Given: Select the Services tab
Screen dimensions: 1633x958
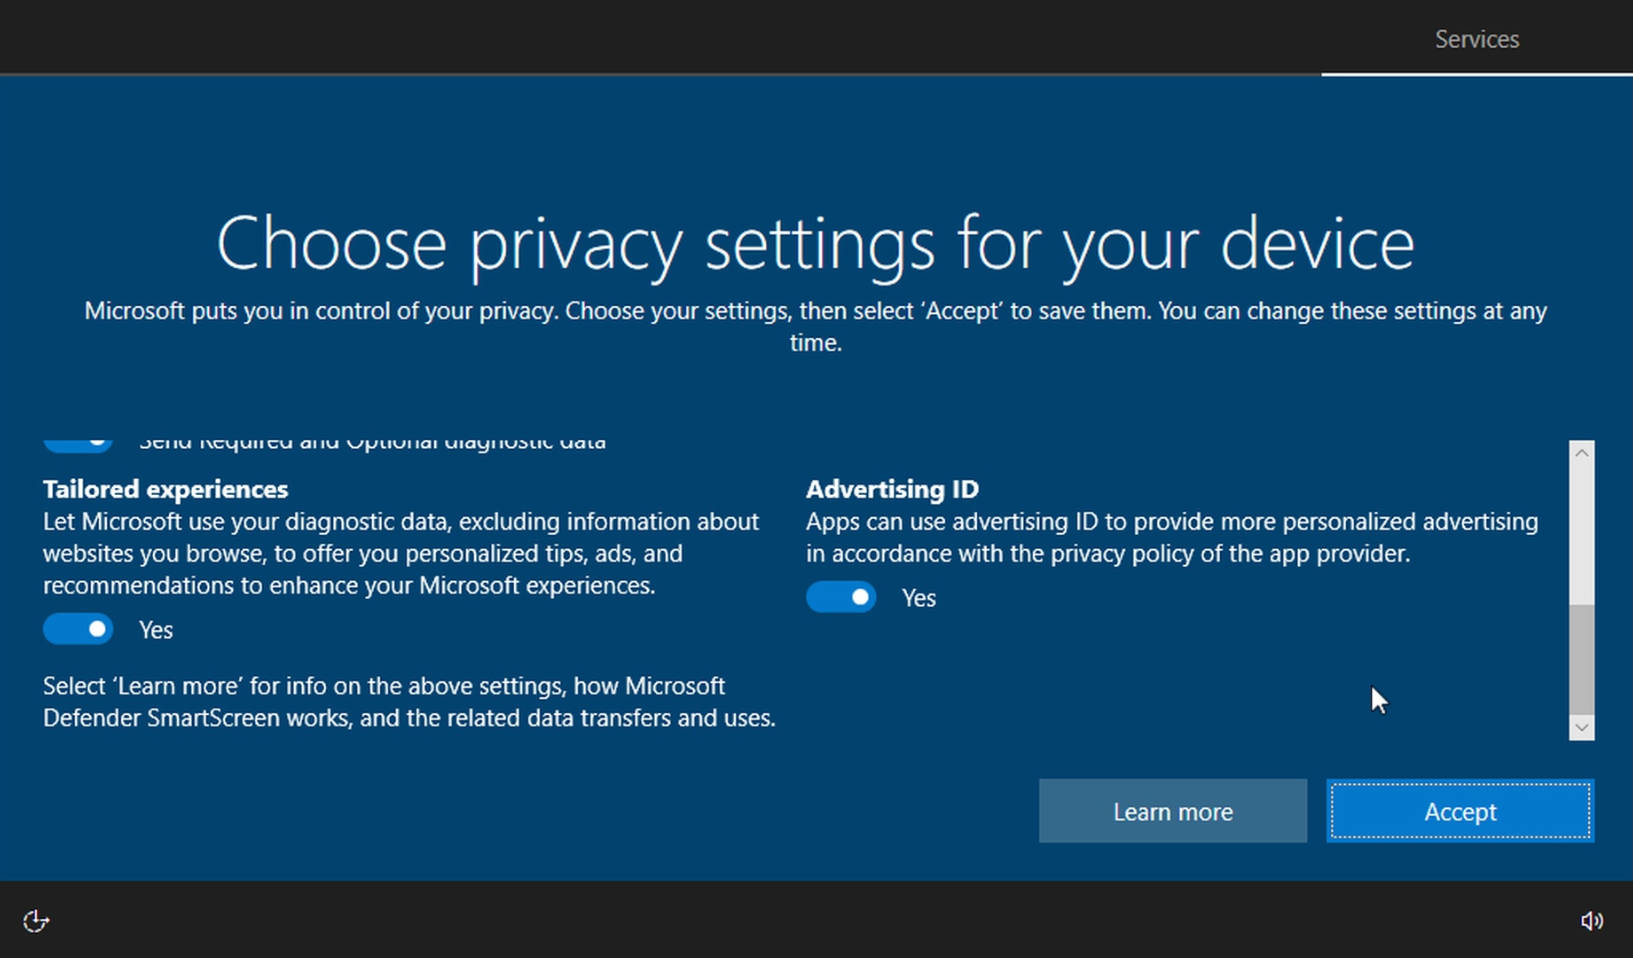Looking at the screenshot, I should [x=1476, y=39].
